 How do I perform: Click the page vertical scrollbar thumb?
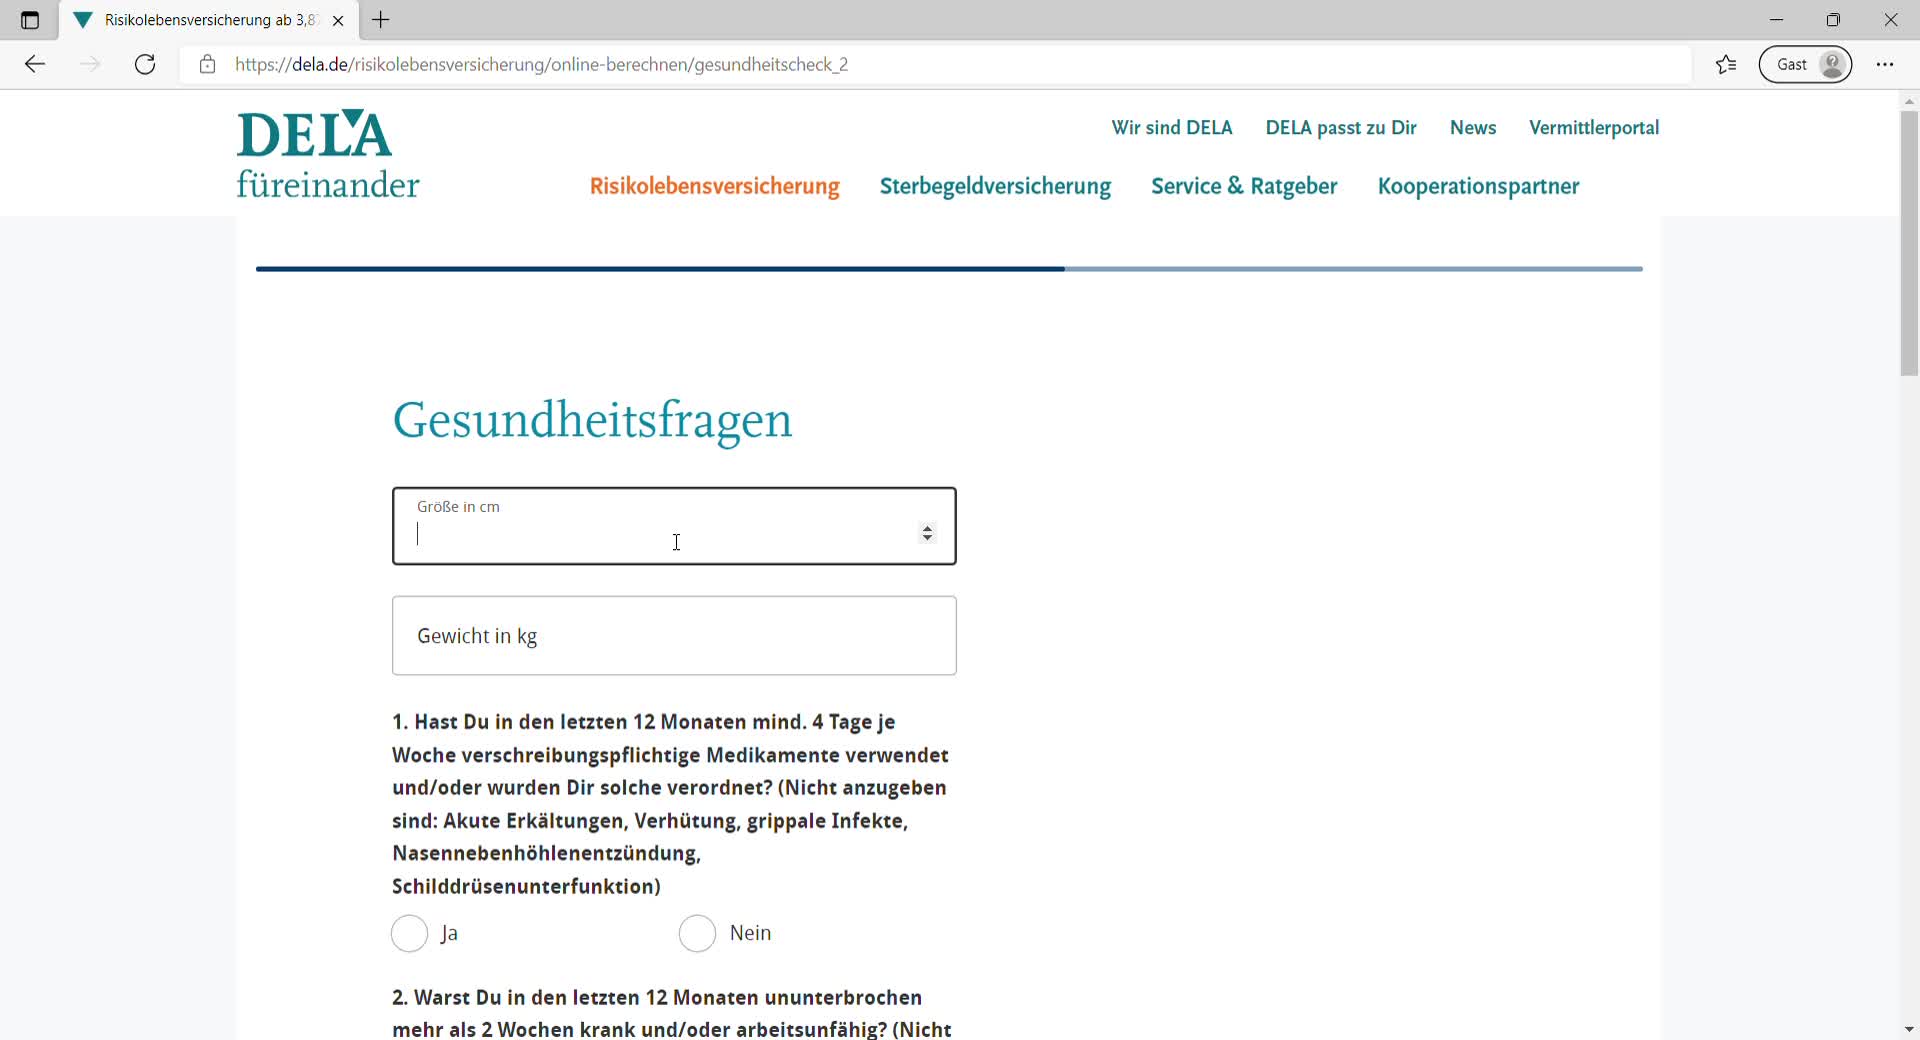click(x=1909, y=243)
